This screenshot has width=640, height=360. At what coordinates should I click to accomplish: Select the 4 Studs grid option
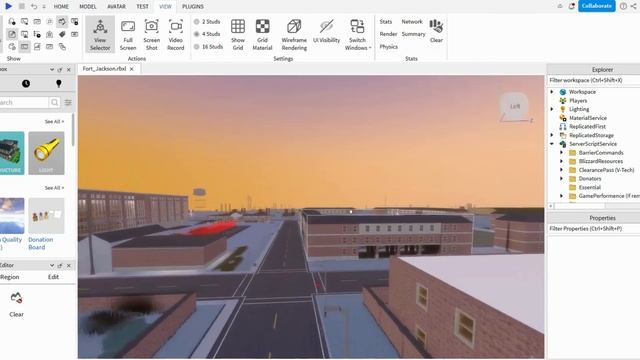click(207, 34)
